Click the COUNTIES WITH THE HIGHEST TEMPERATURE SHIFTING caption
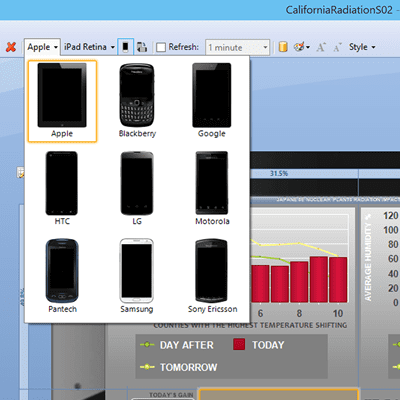400x400 pixels. click(250, 325)
